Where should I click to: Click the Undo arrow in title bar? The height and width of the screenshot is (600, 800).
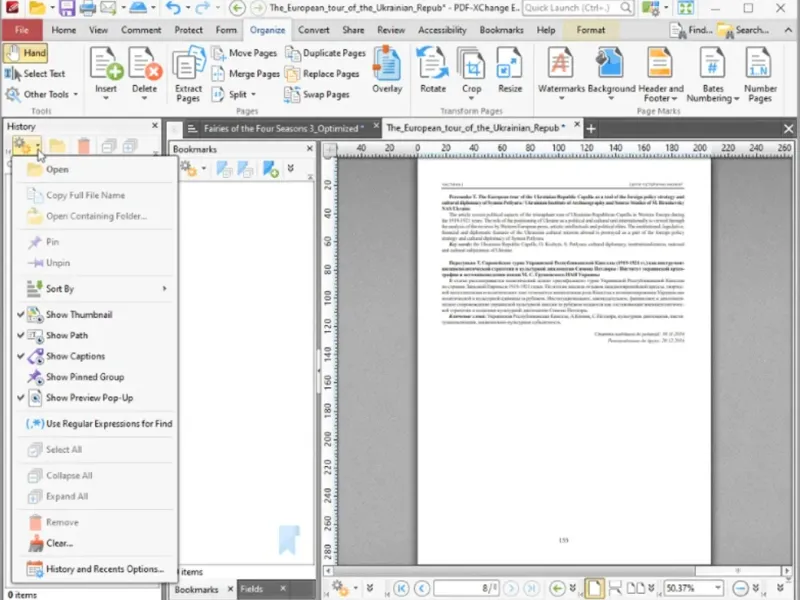pyautogui.click(x=173, y=8)
